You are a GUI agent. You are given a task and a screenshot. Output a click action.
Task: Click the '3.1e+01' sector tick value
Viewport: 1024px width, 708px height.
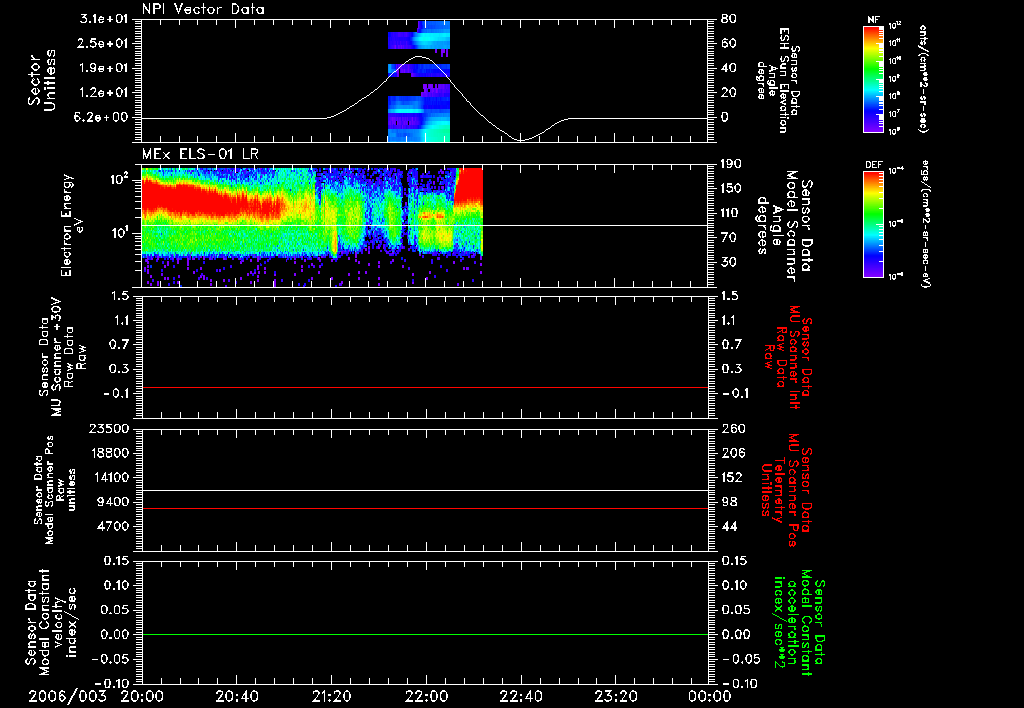tap(106, 19)
